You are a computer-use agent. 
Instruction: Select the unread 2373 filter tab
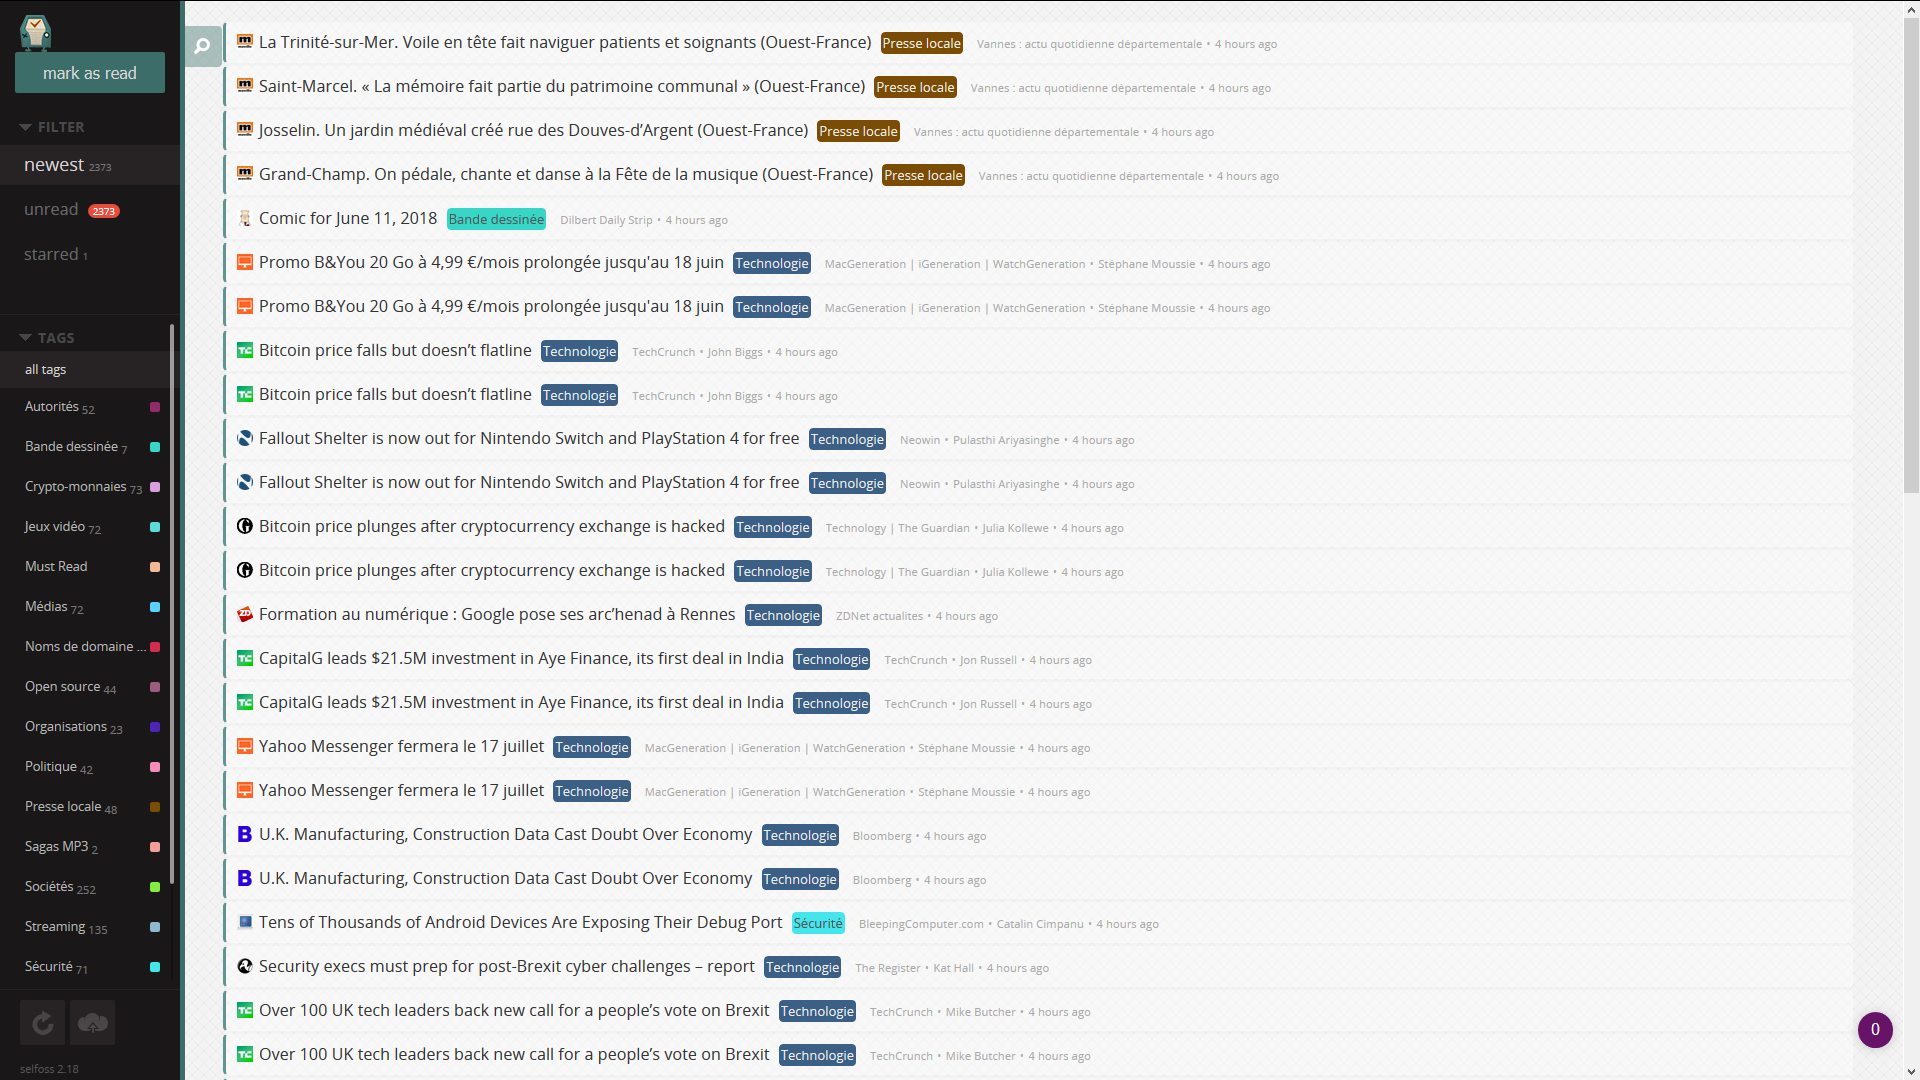tap(73, 208)
